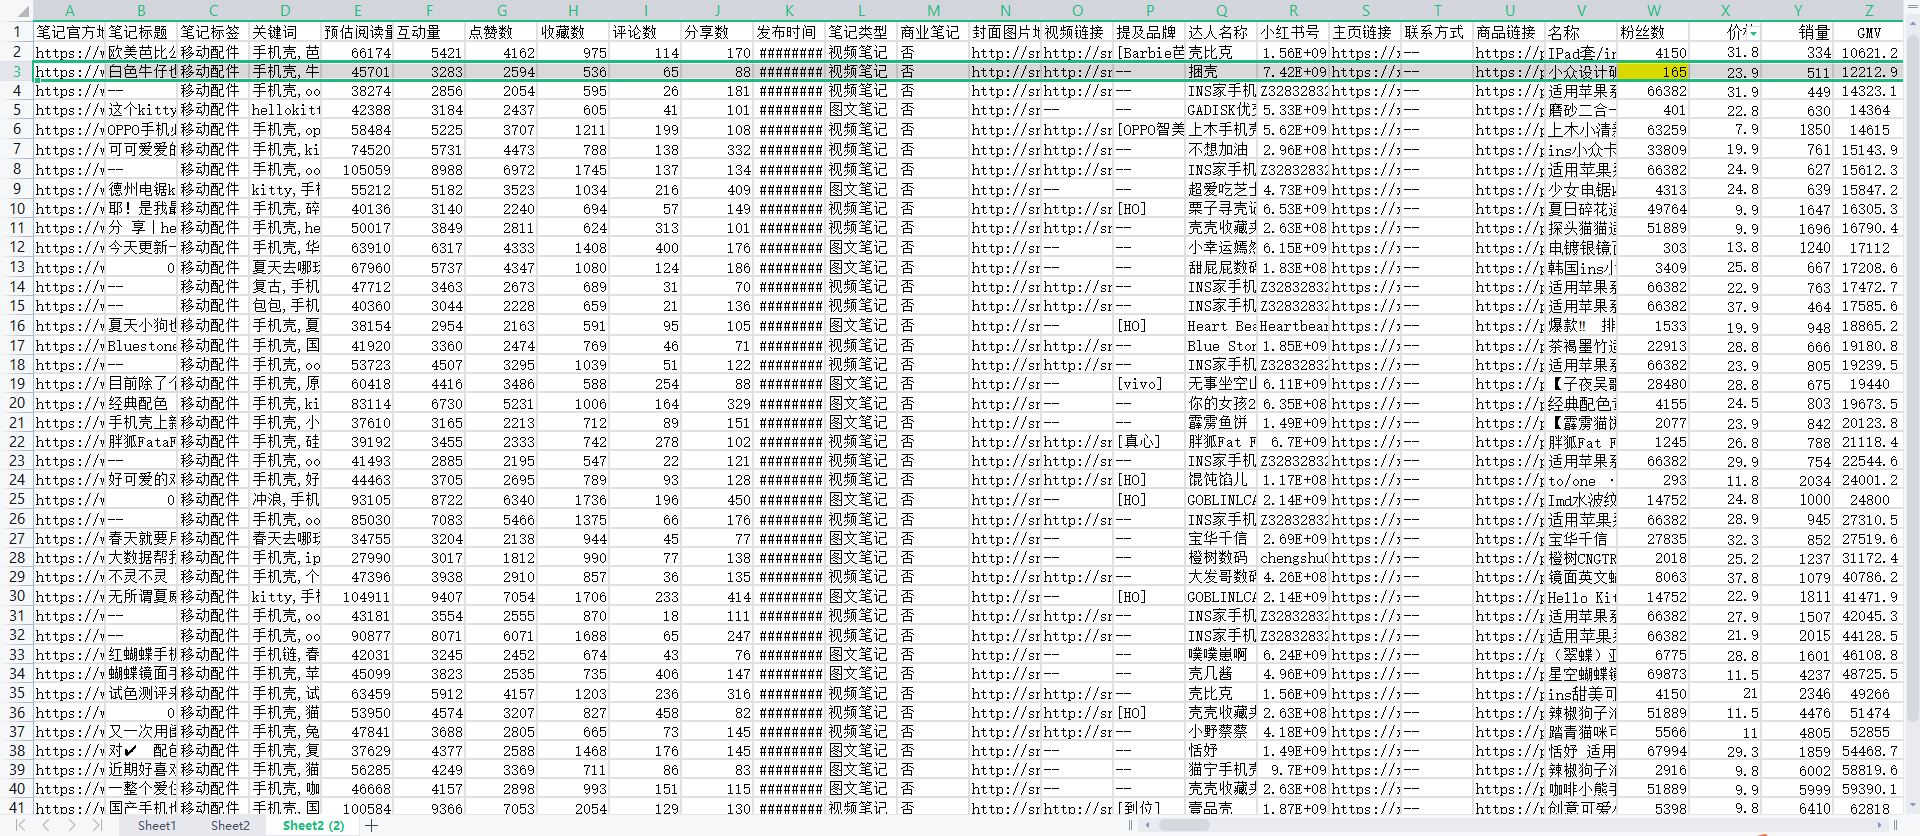Select row 41 header
Screen dimensions: 1920x836
tap(16, 807)
